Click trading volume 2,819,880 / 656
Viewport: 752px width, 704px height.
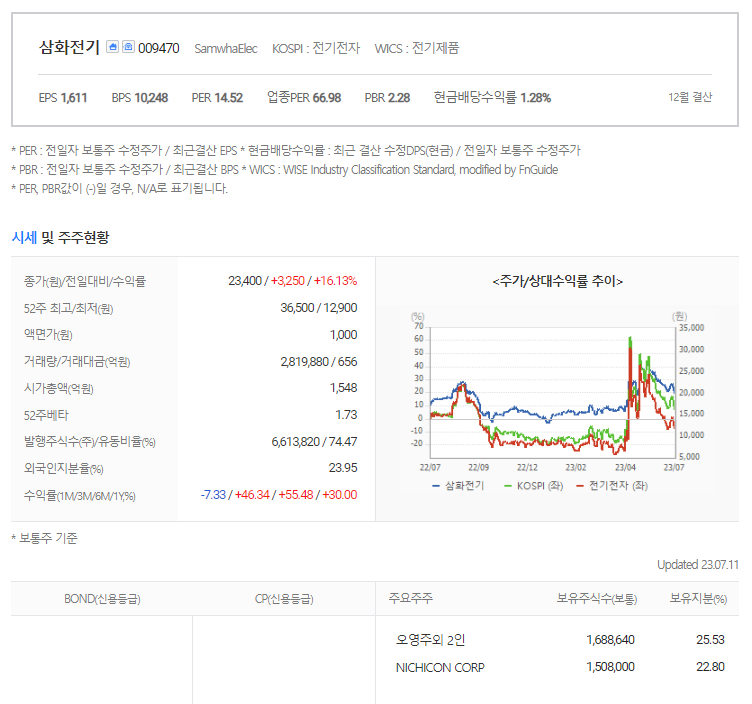(x=318, y=362)
